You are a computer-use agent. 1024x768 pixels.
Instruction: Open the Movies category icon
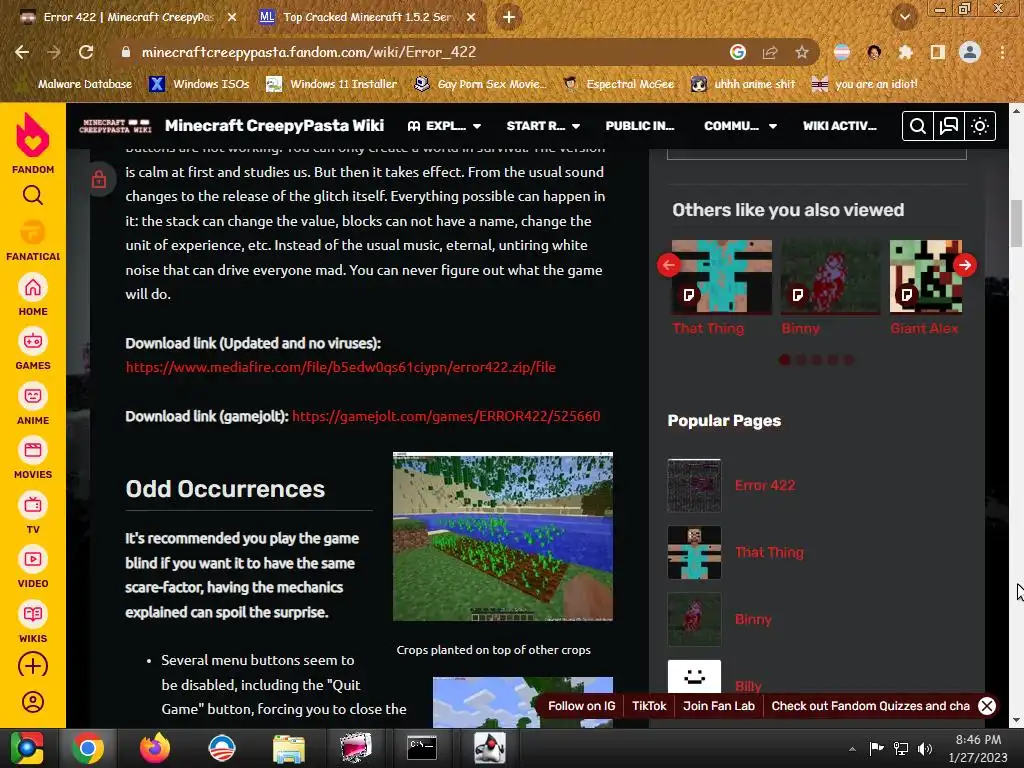click(33, 450)
